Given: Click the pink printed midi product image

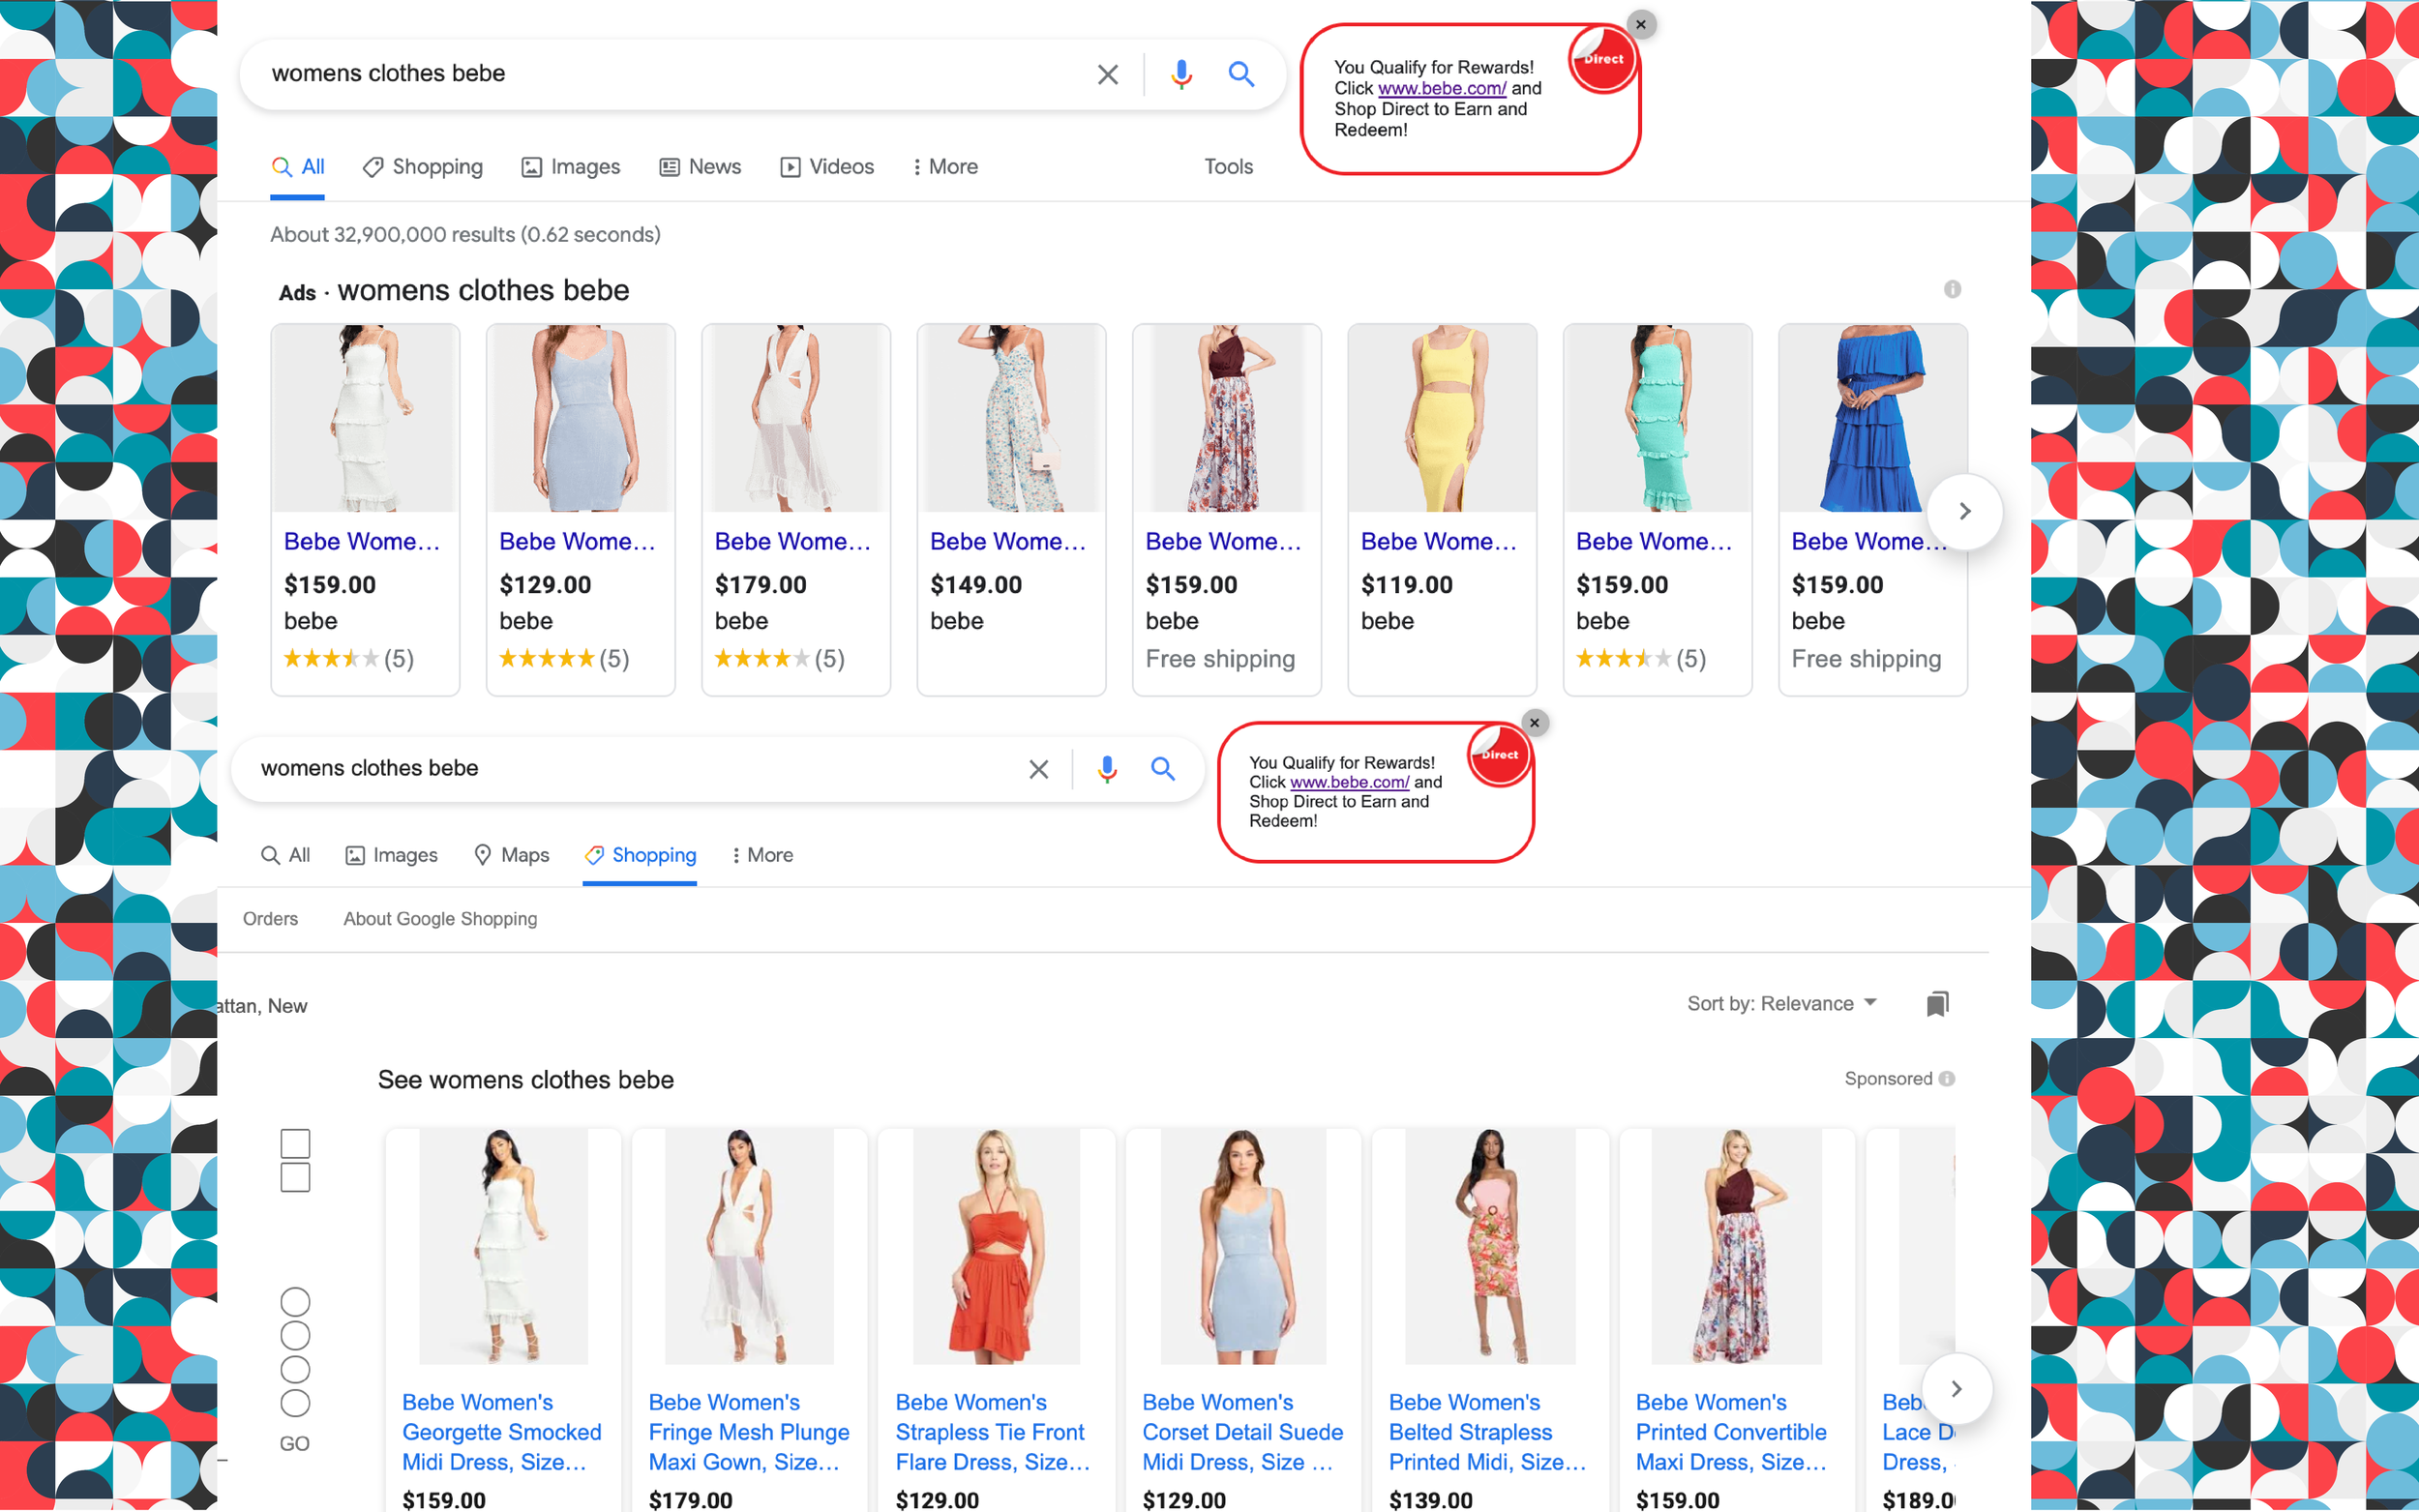Looking at the screenshot, I should 1489,1246.
